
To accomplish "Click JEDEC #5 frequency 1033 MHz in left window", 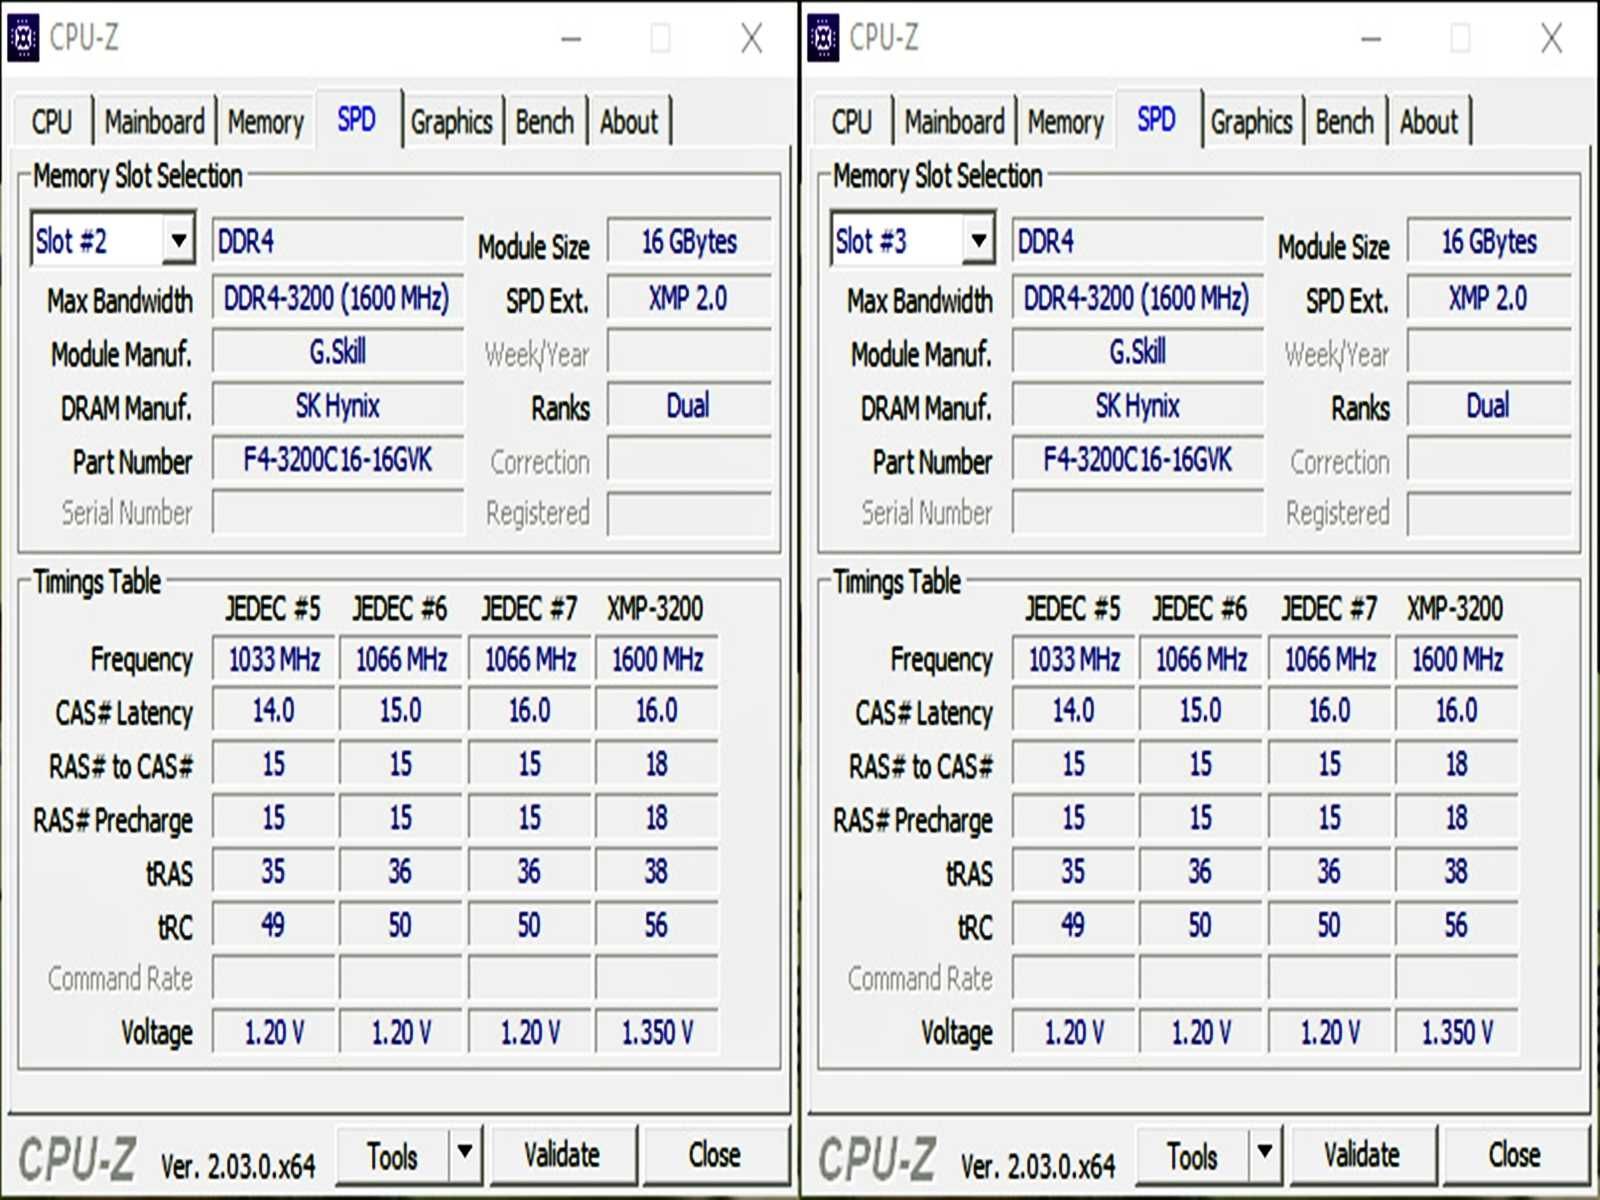I will [273, 659].
